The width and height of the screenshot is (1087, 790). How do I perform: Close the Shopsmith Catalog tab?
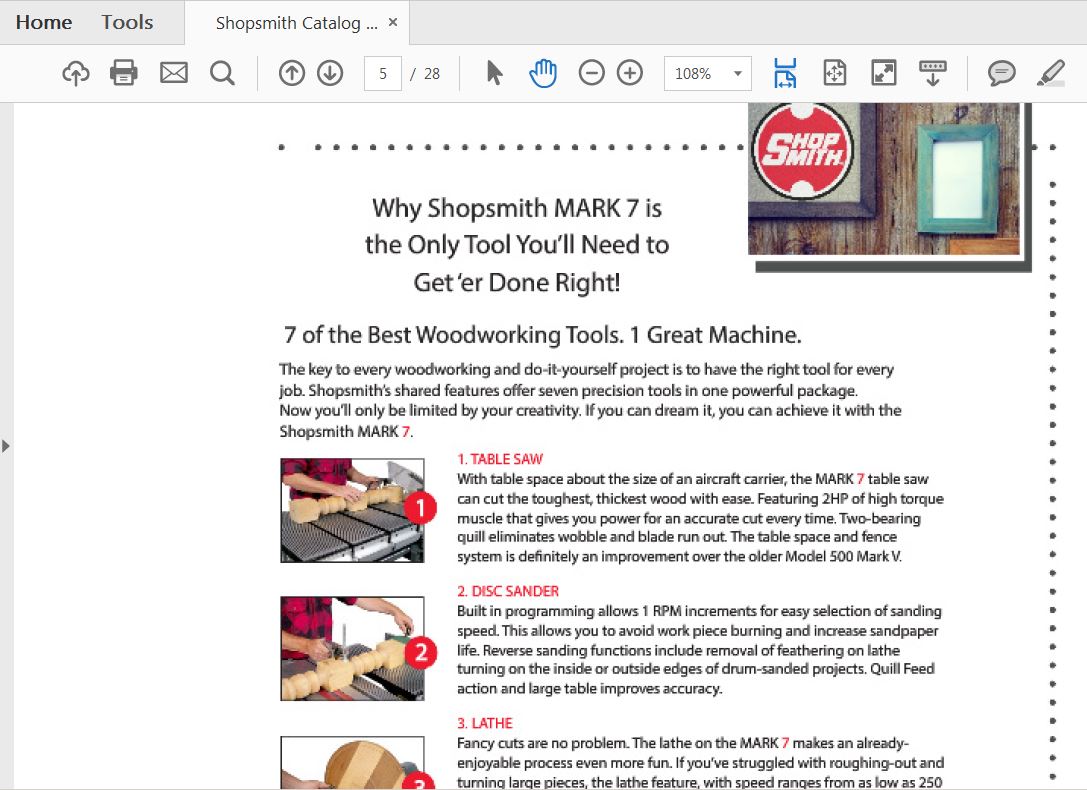393,22
